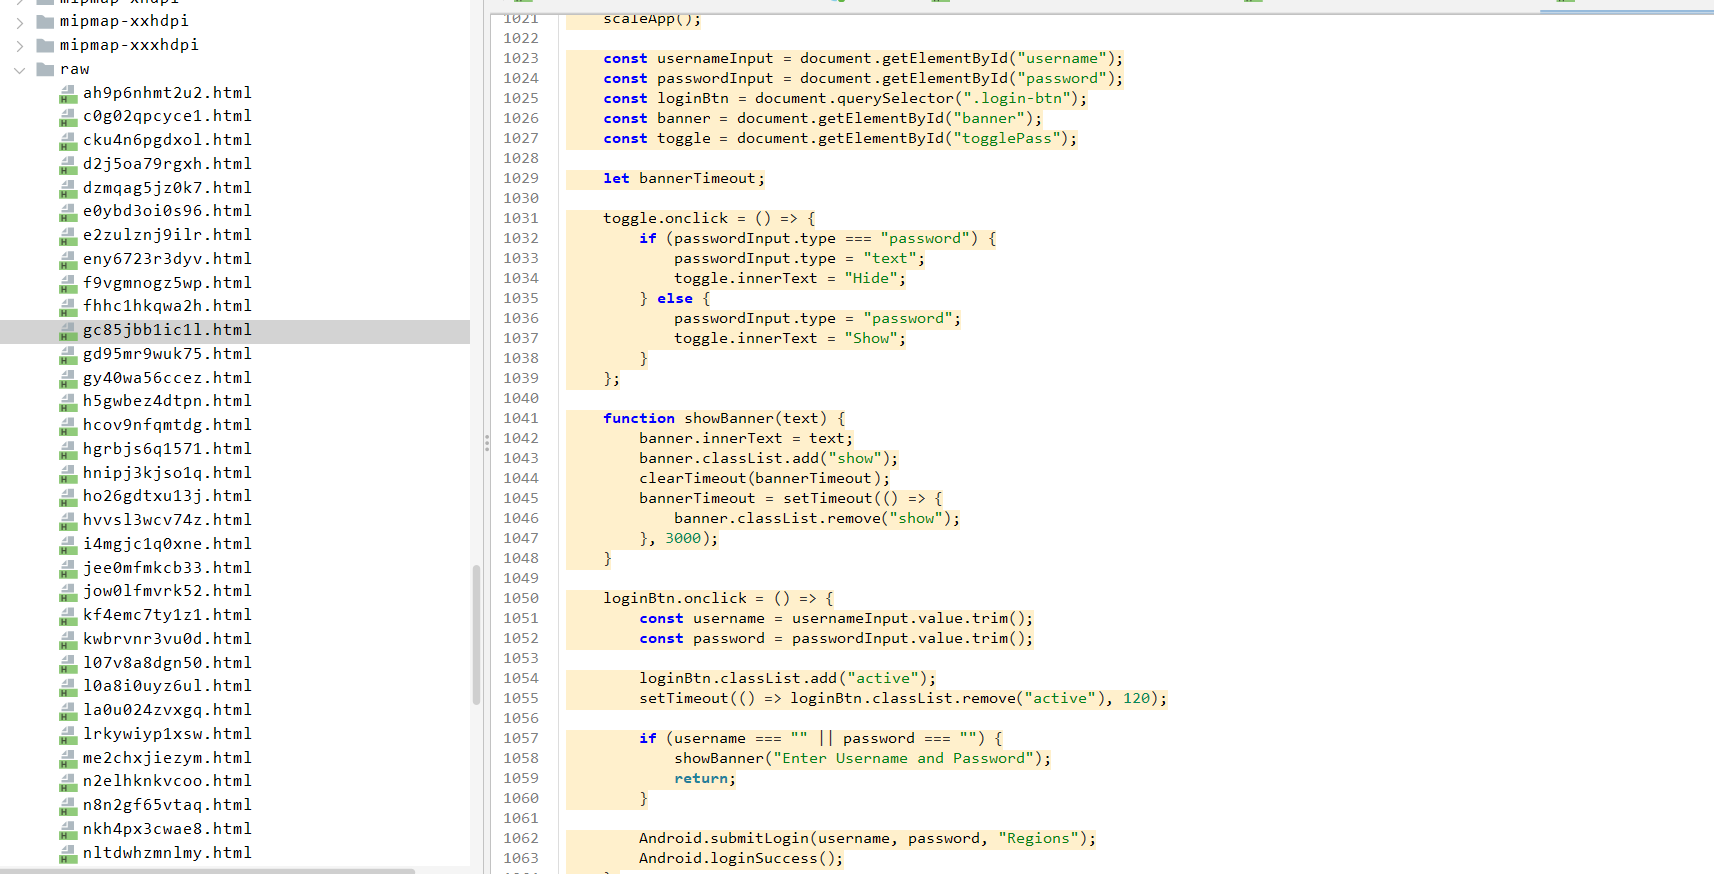Click the file icon beside h5gwbez4dtpn.html

pos(68,403)
